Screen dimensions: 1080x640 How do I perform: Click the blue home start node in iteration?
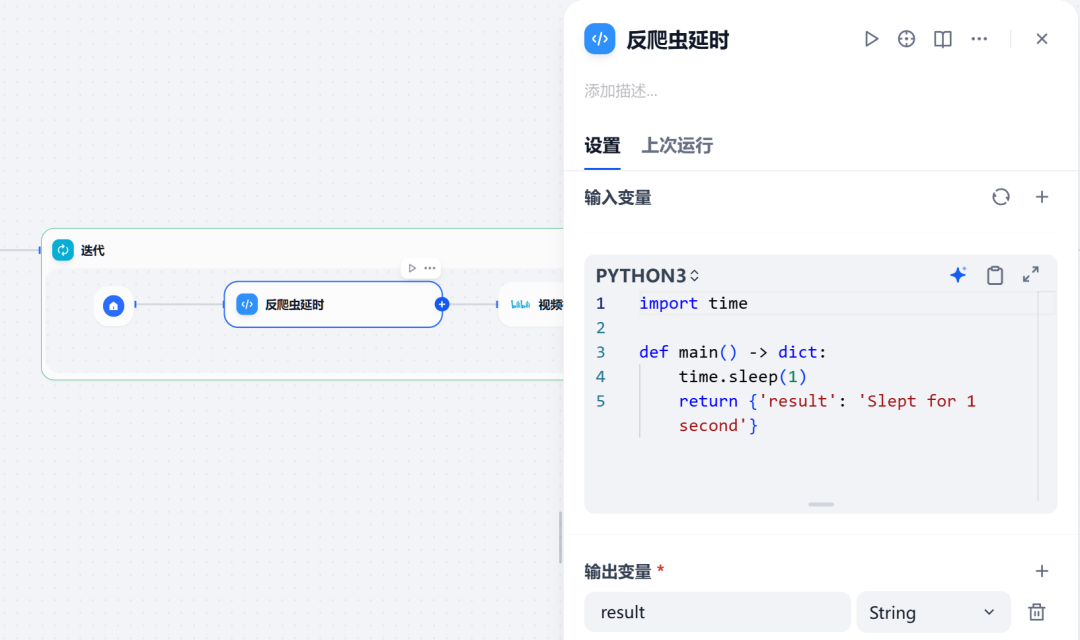point(114,305)
